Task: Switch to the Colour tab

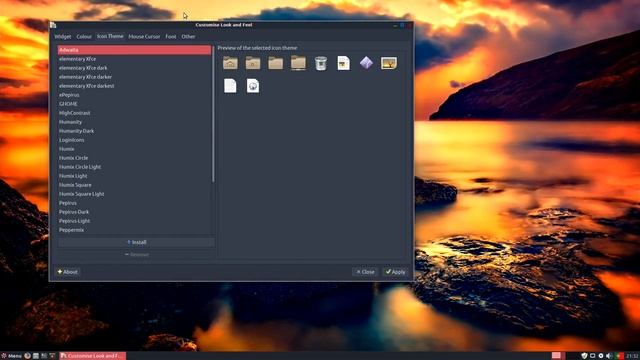Action: tap(84, 36)
